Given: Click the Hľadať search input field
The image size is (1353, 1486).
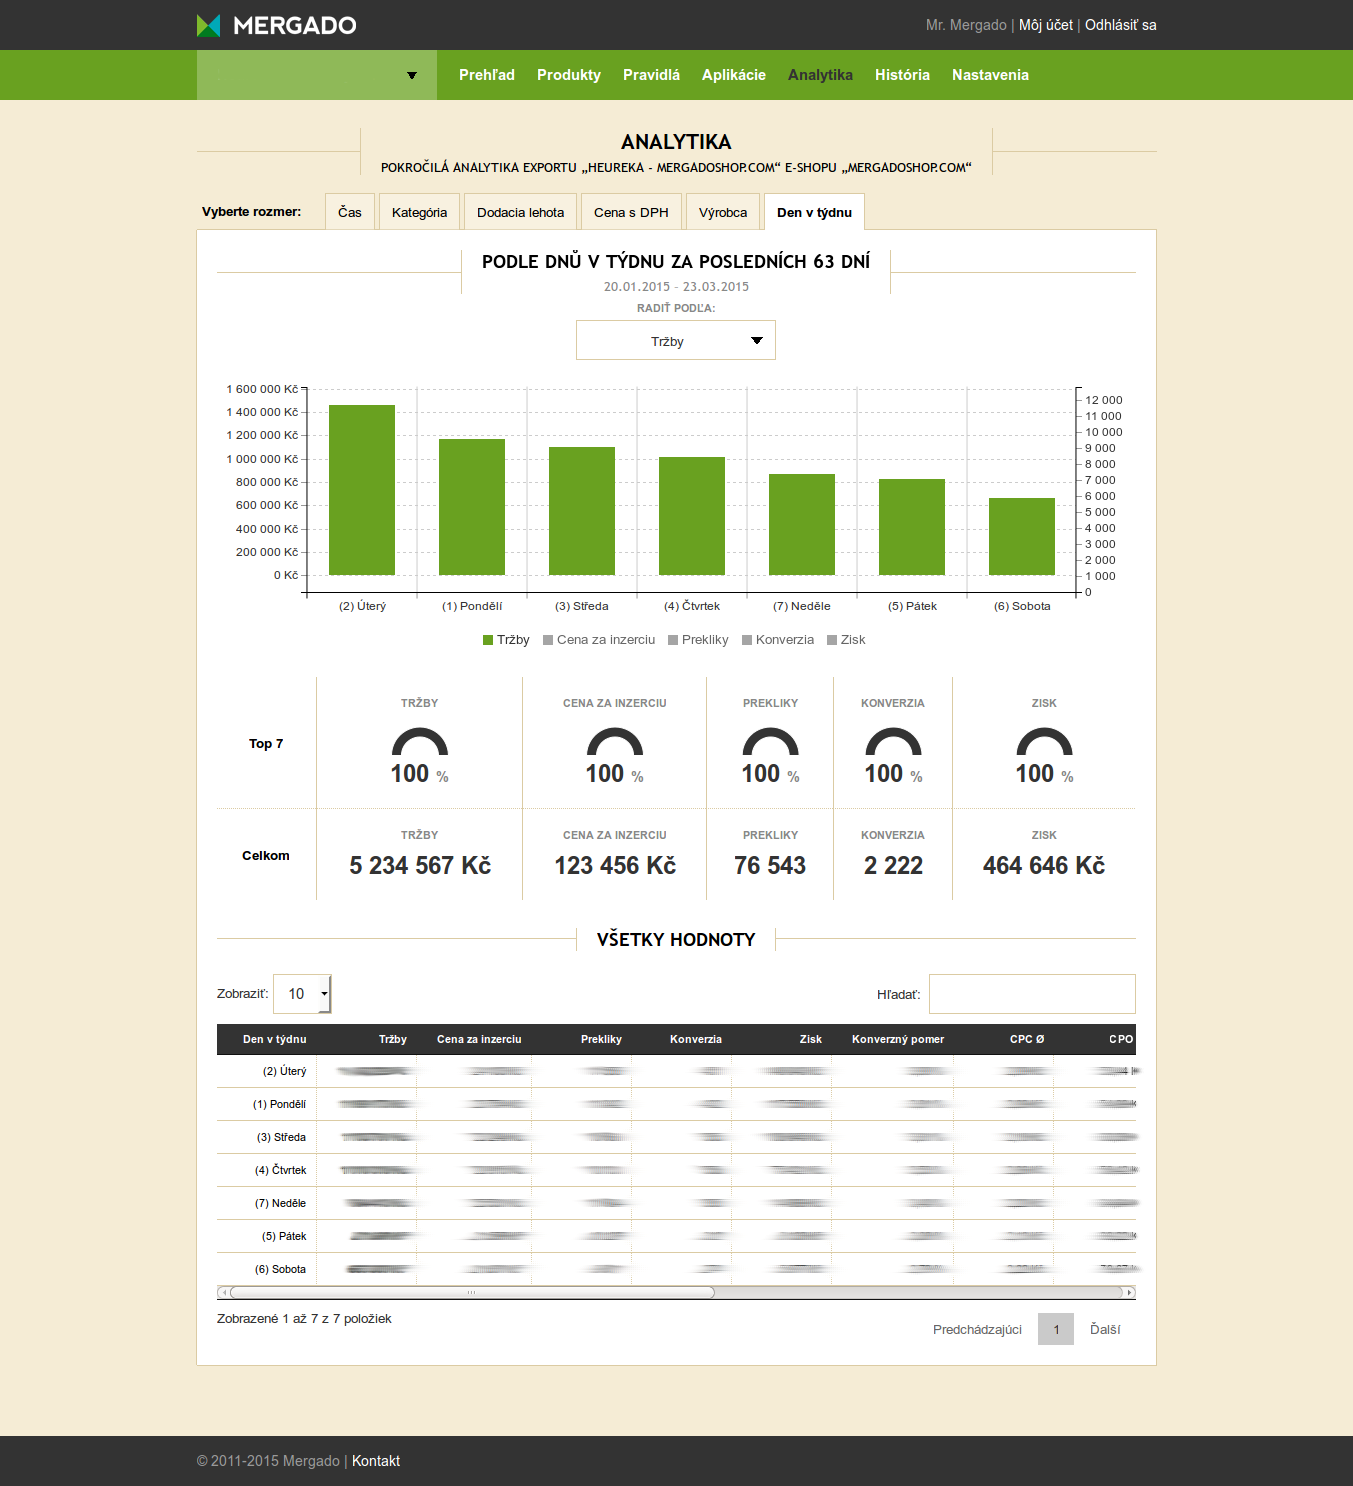Looking at the screenshot, I should coord(1032,994).
